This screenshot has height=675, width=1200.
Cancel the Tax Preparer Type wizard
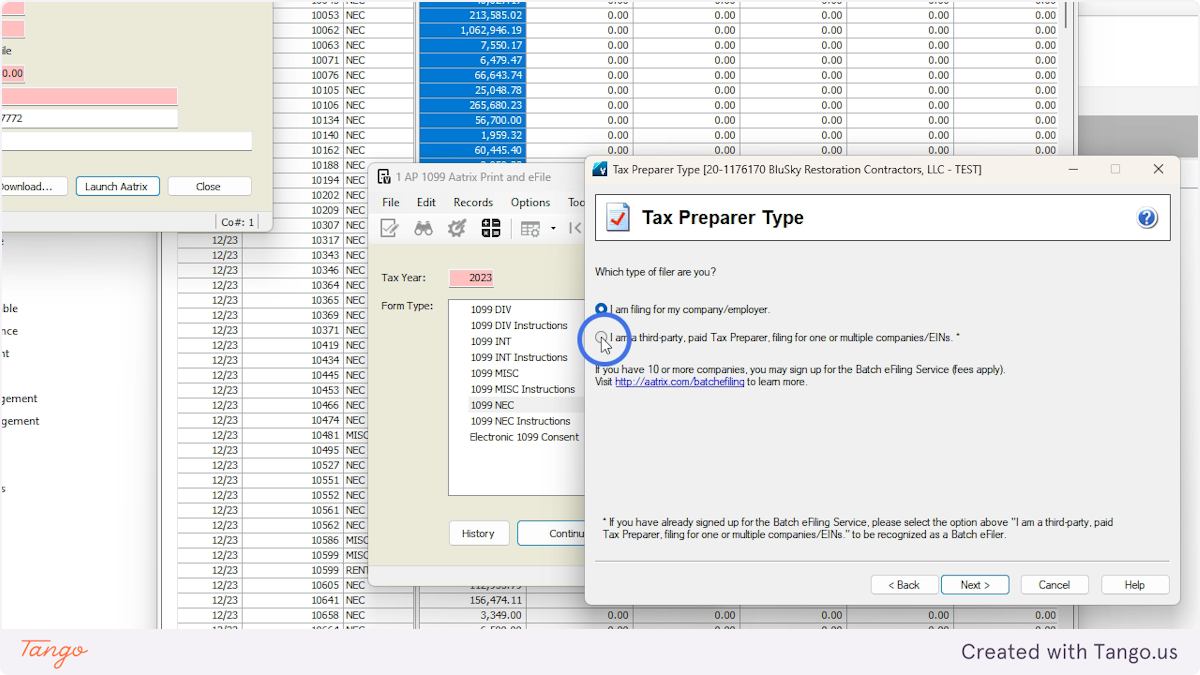coord(1054,585)
